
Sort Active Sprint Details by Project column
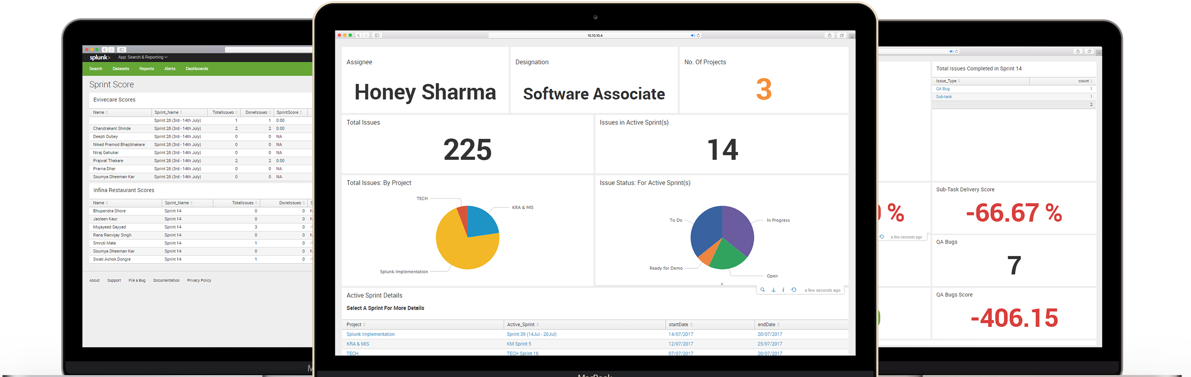(x=423, y=324)
